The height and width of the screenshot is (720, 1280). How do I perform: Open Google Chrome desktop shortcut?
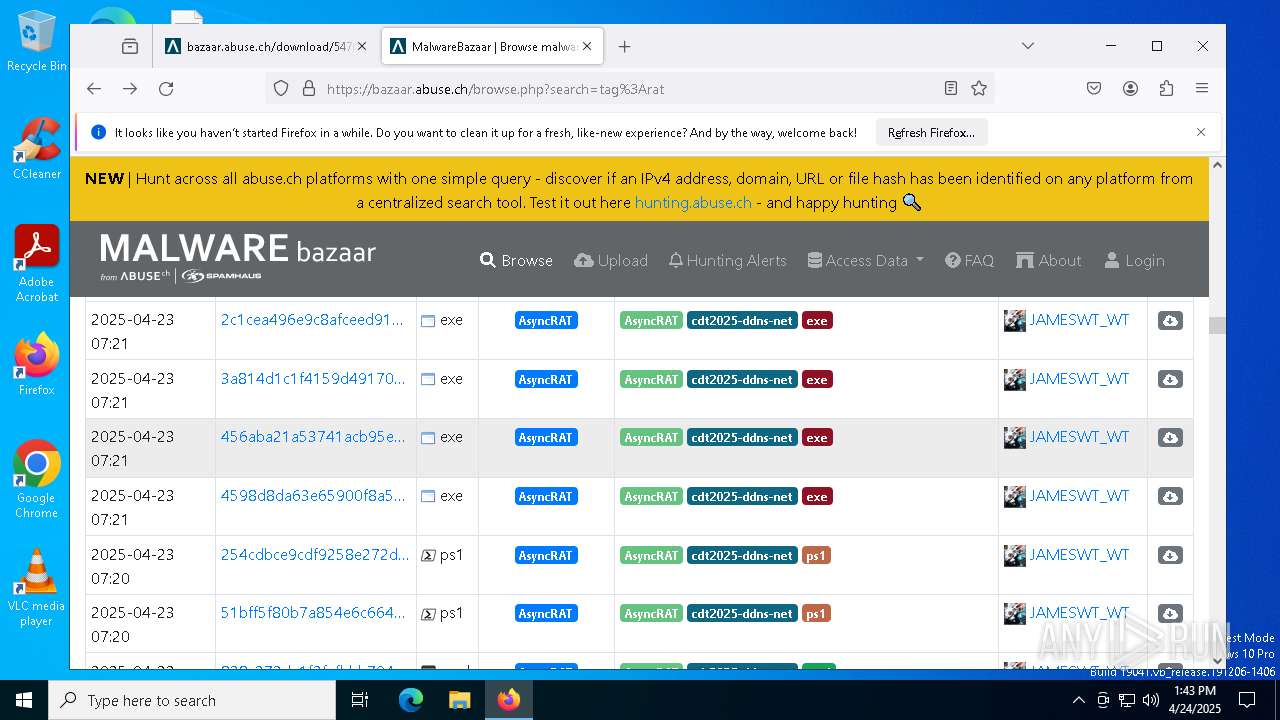37,480
